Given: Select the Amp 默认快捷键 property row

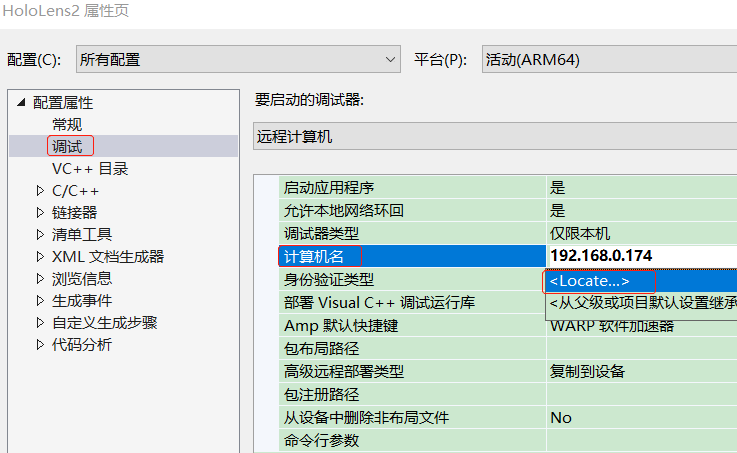Looking at the screenshot, I should 412,325.
